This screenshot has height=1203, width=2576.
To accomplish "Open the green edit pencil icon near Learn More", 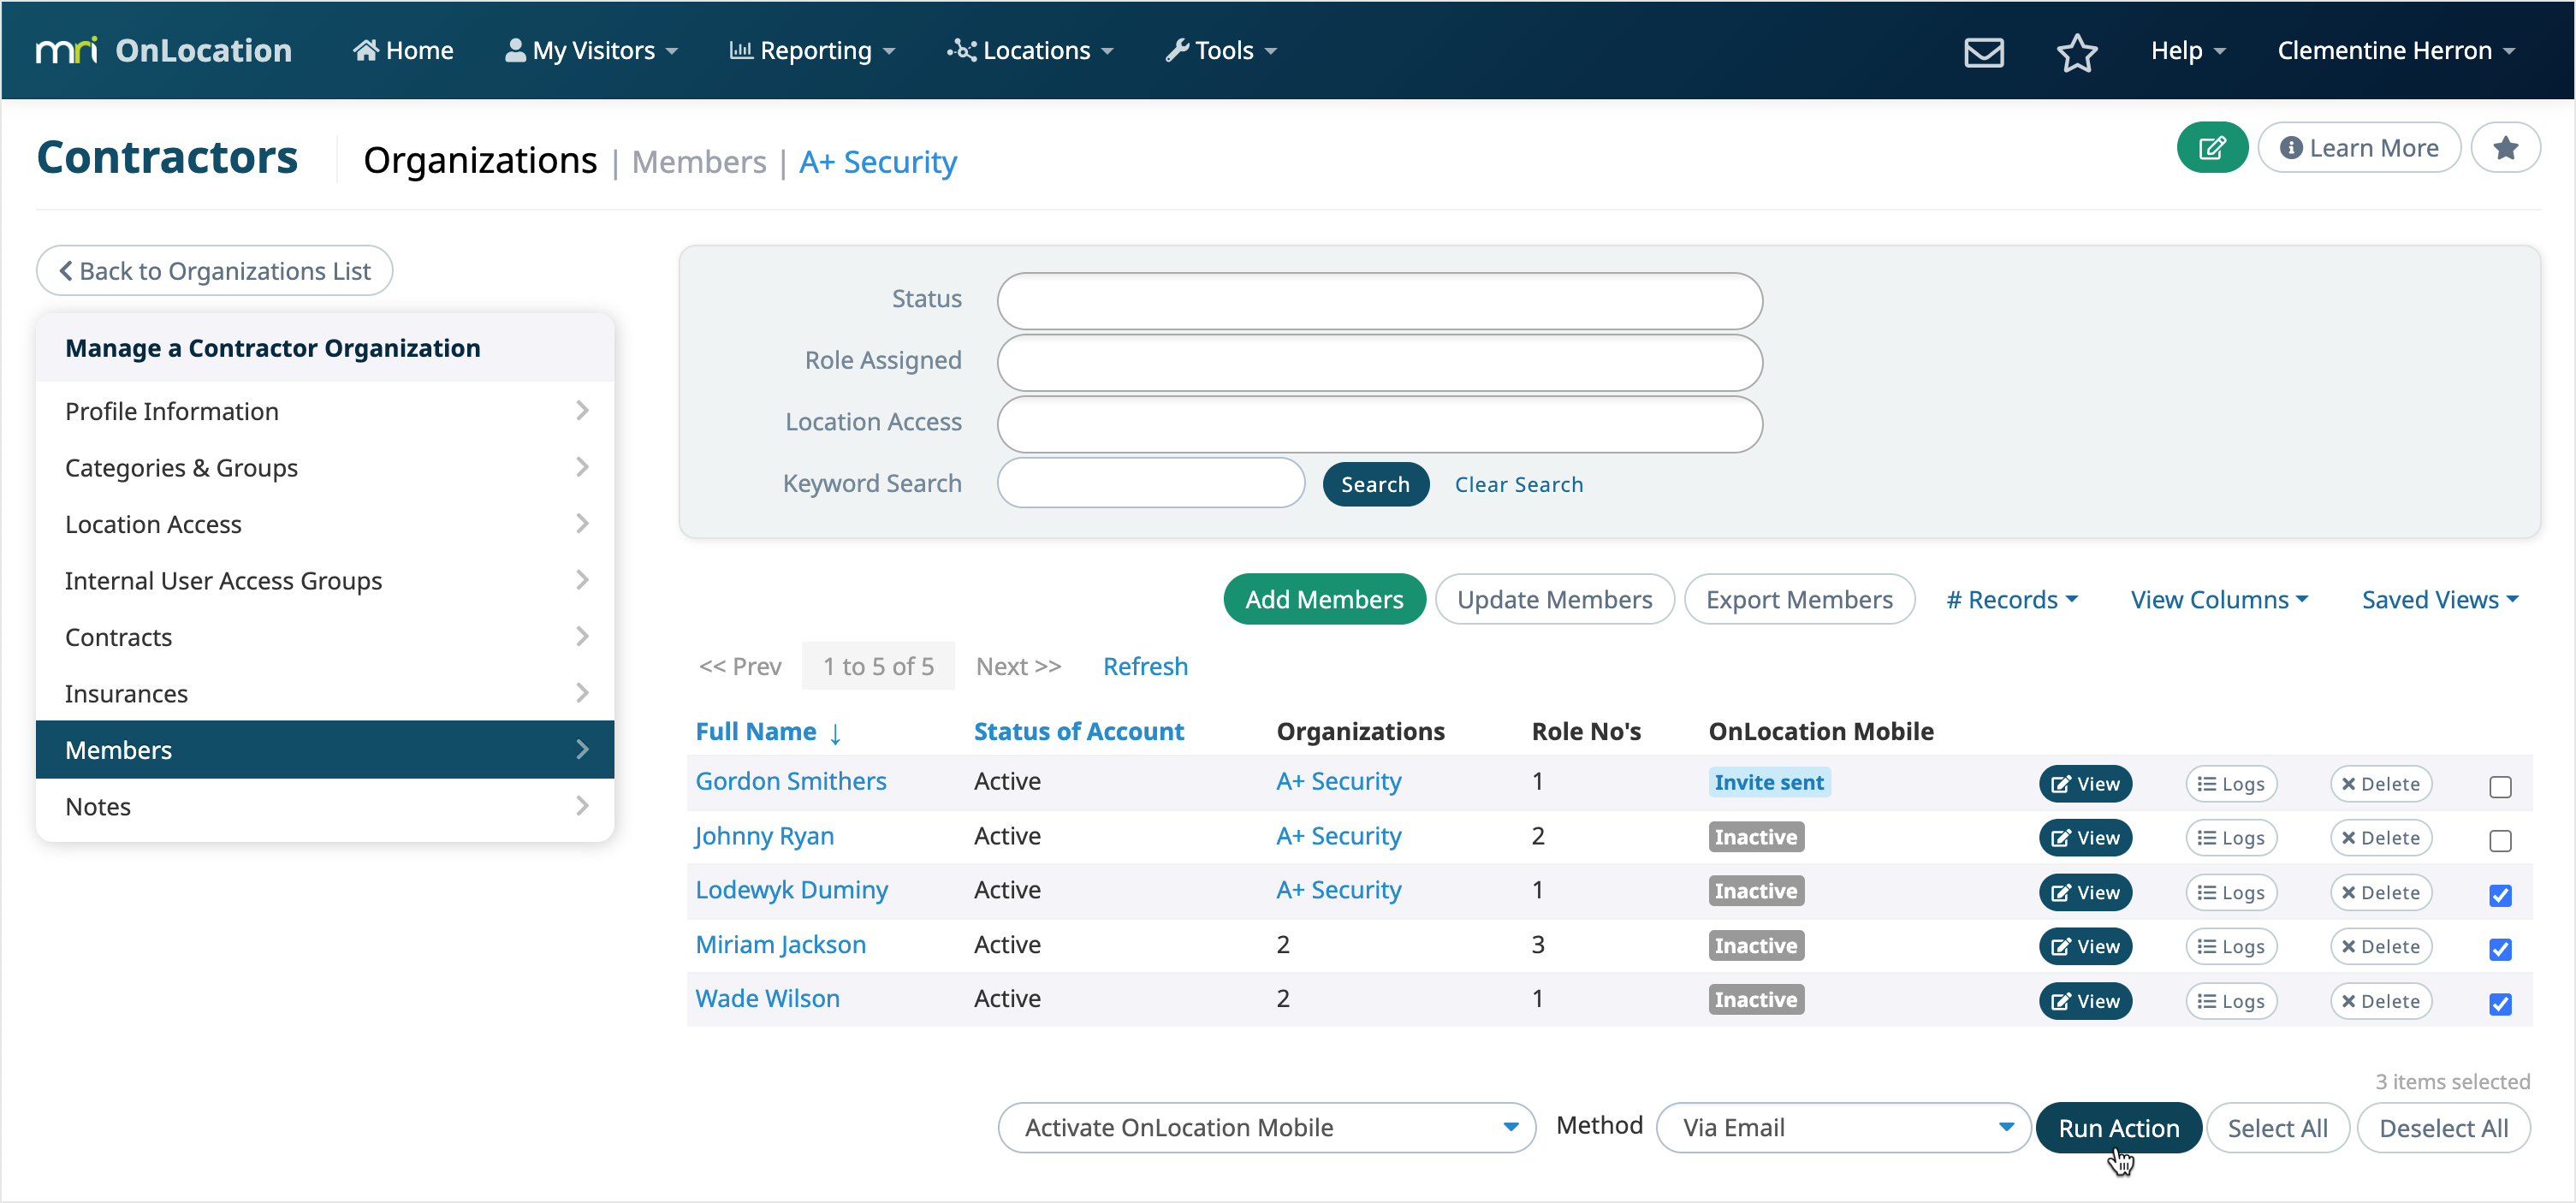I will pyautogui.click(x=2212, y=147).
